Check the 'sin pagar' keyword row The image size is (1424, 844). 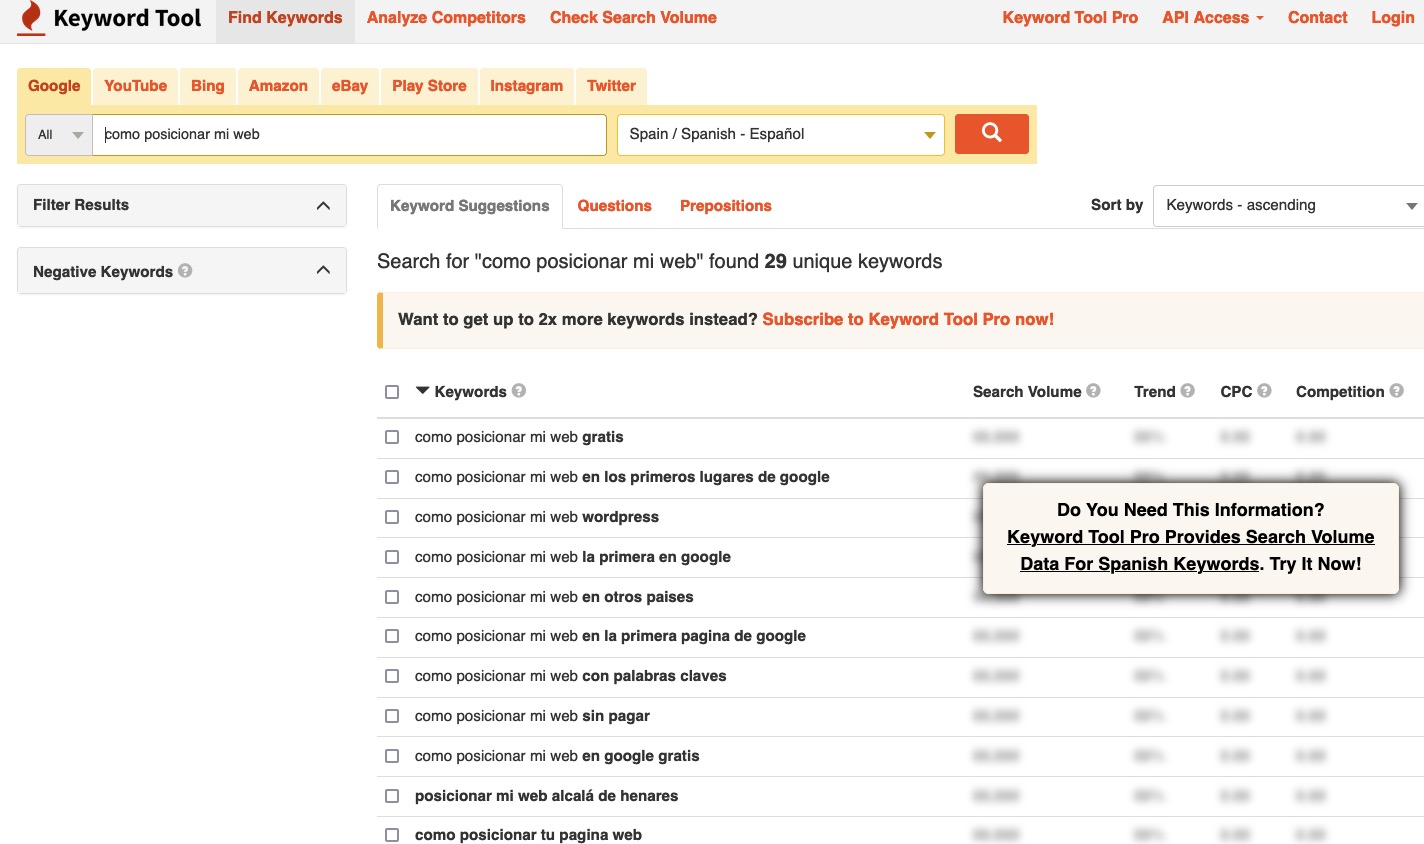(392, 716)
